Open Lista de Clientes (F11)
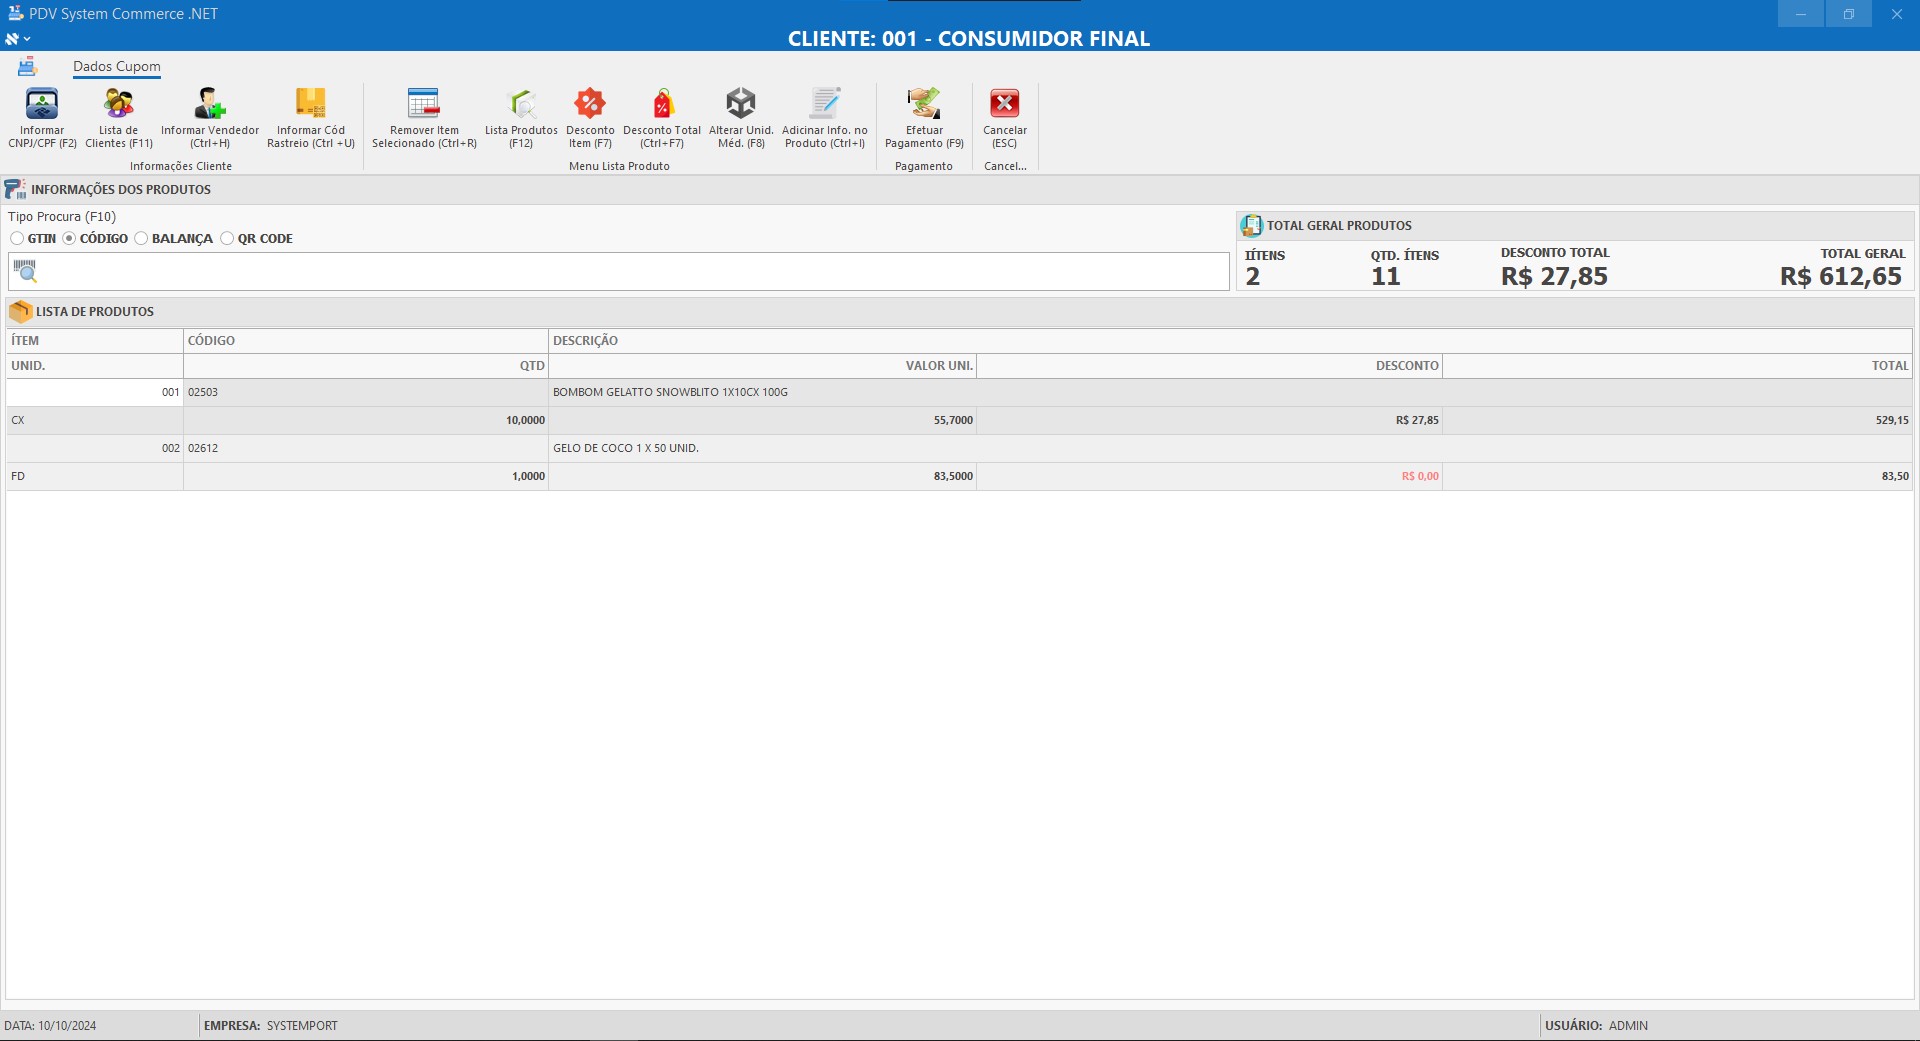 (x=119, y=104)
